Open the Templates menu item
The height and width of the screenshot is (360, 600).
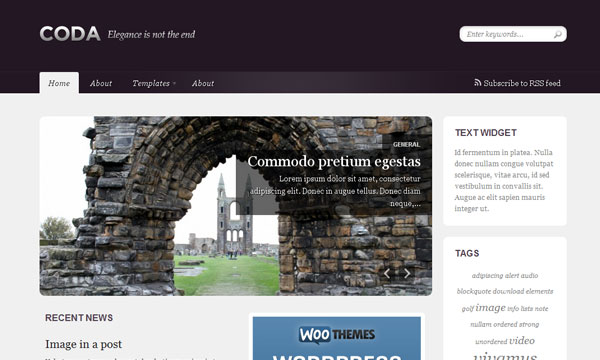coord(151,83)
